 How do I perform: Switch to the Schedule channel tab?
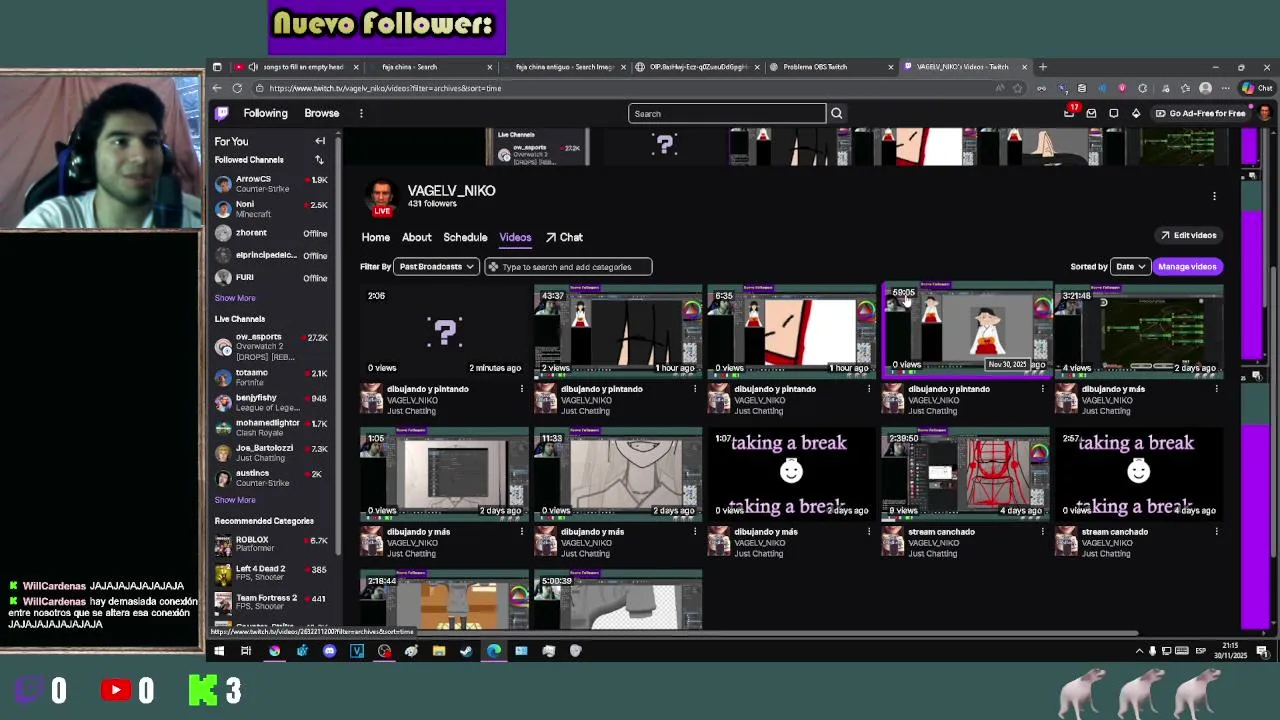point(465,237)
